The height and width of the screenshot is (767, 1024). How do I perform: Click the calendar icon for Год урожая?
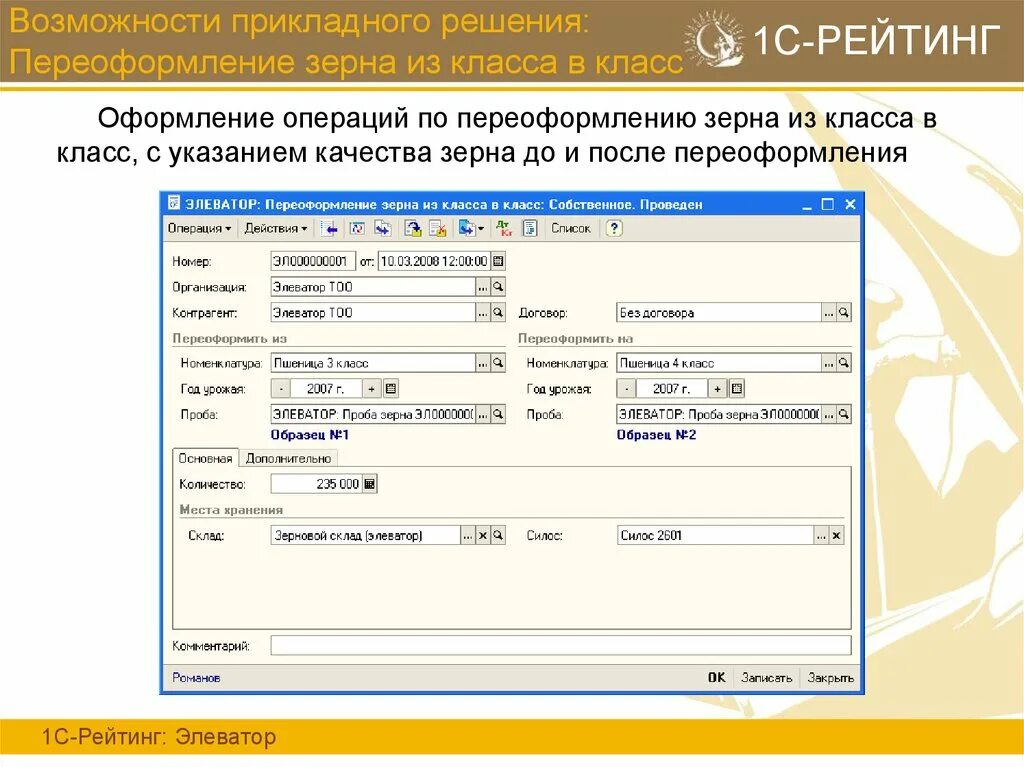point(392,387)
